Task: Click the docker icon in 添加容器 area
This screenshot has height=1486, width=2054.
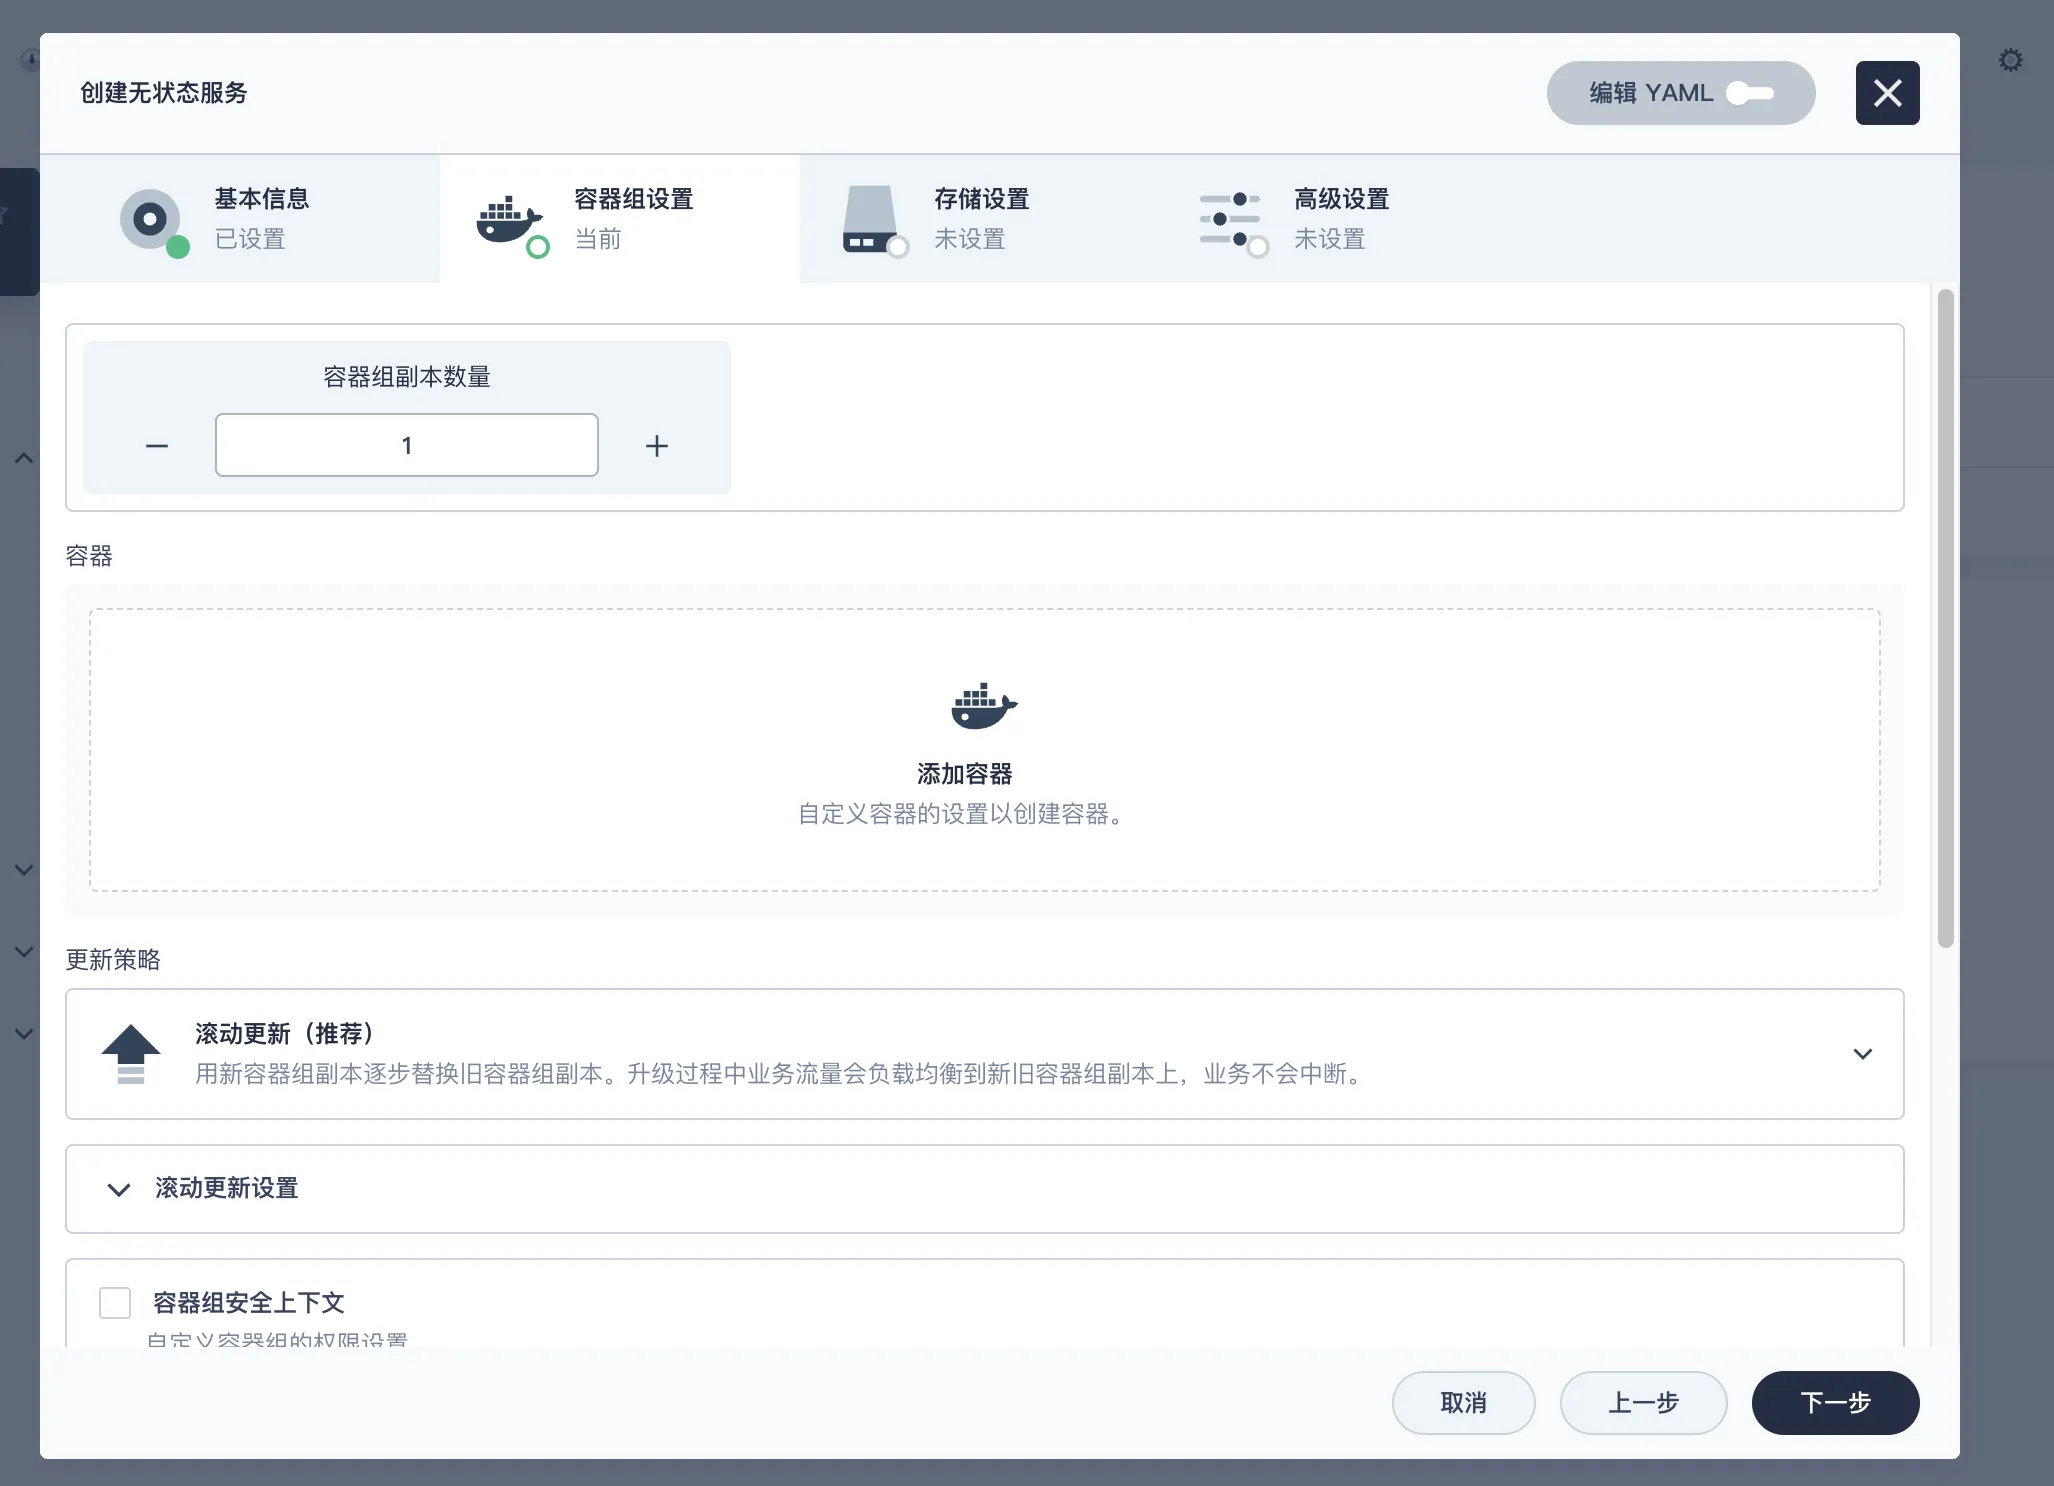Action: (x=984, y=706)
